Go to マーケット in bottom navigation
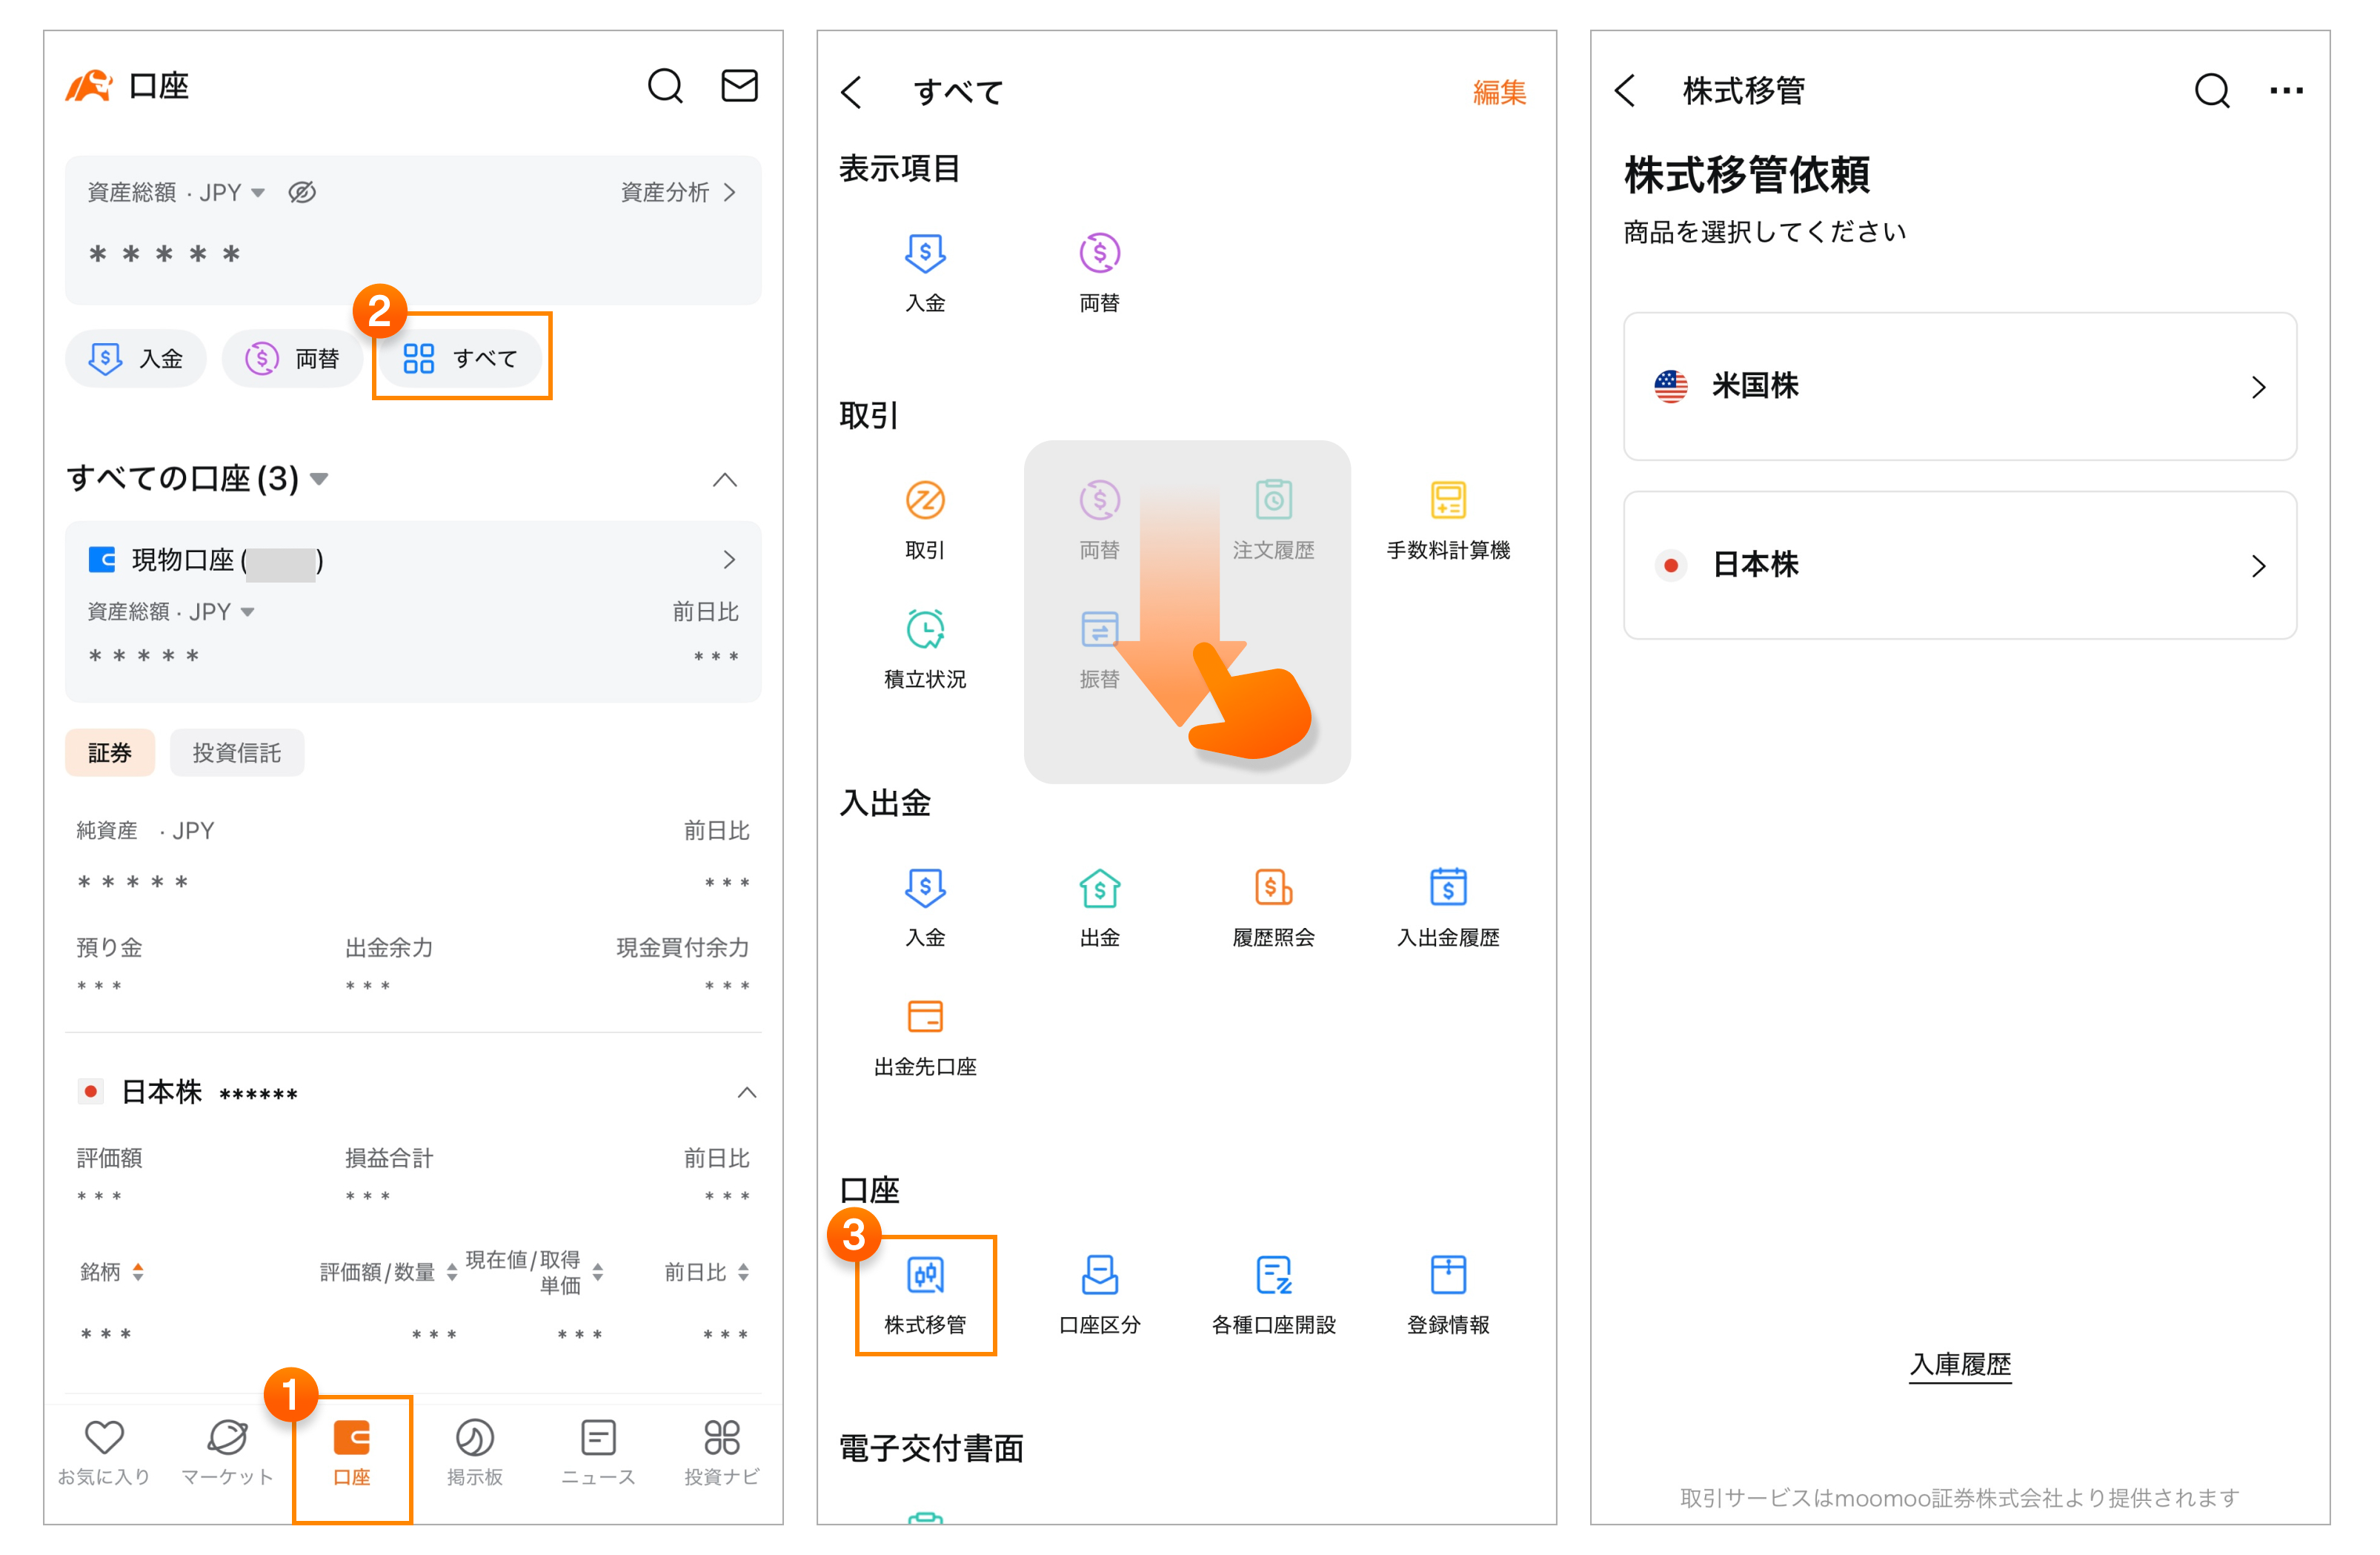 (227, 1451)
